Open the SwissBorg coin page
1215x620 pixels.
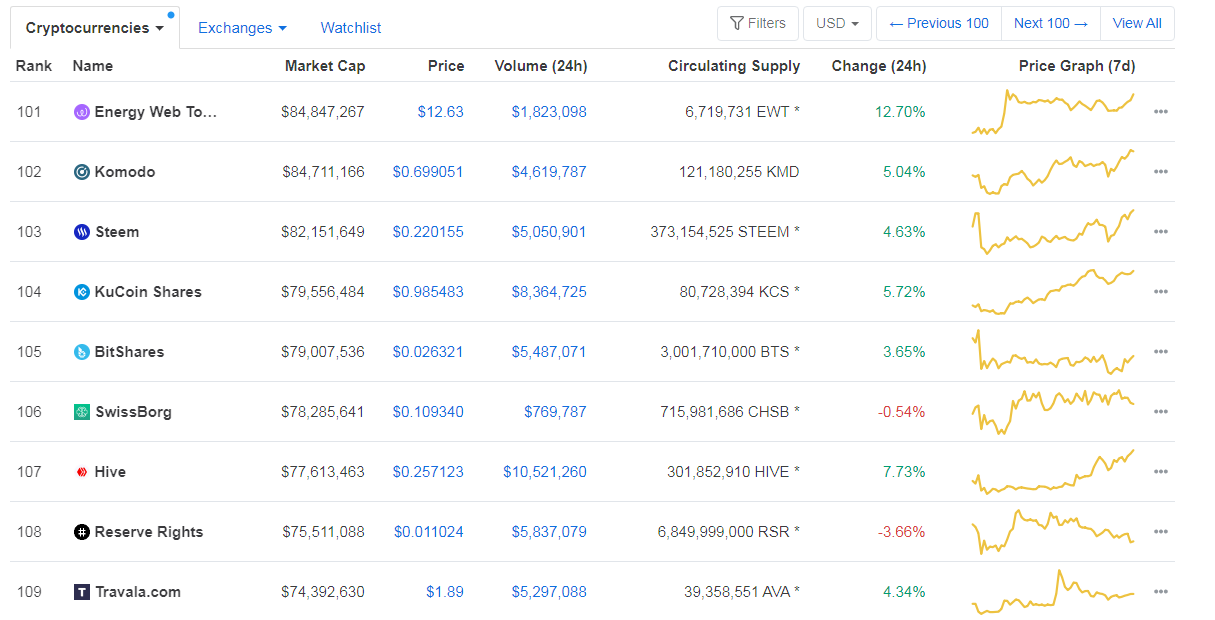[133, 412]
